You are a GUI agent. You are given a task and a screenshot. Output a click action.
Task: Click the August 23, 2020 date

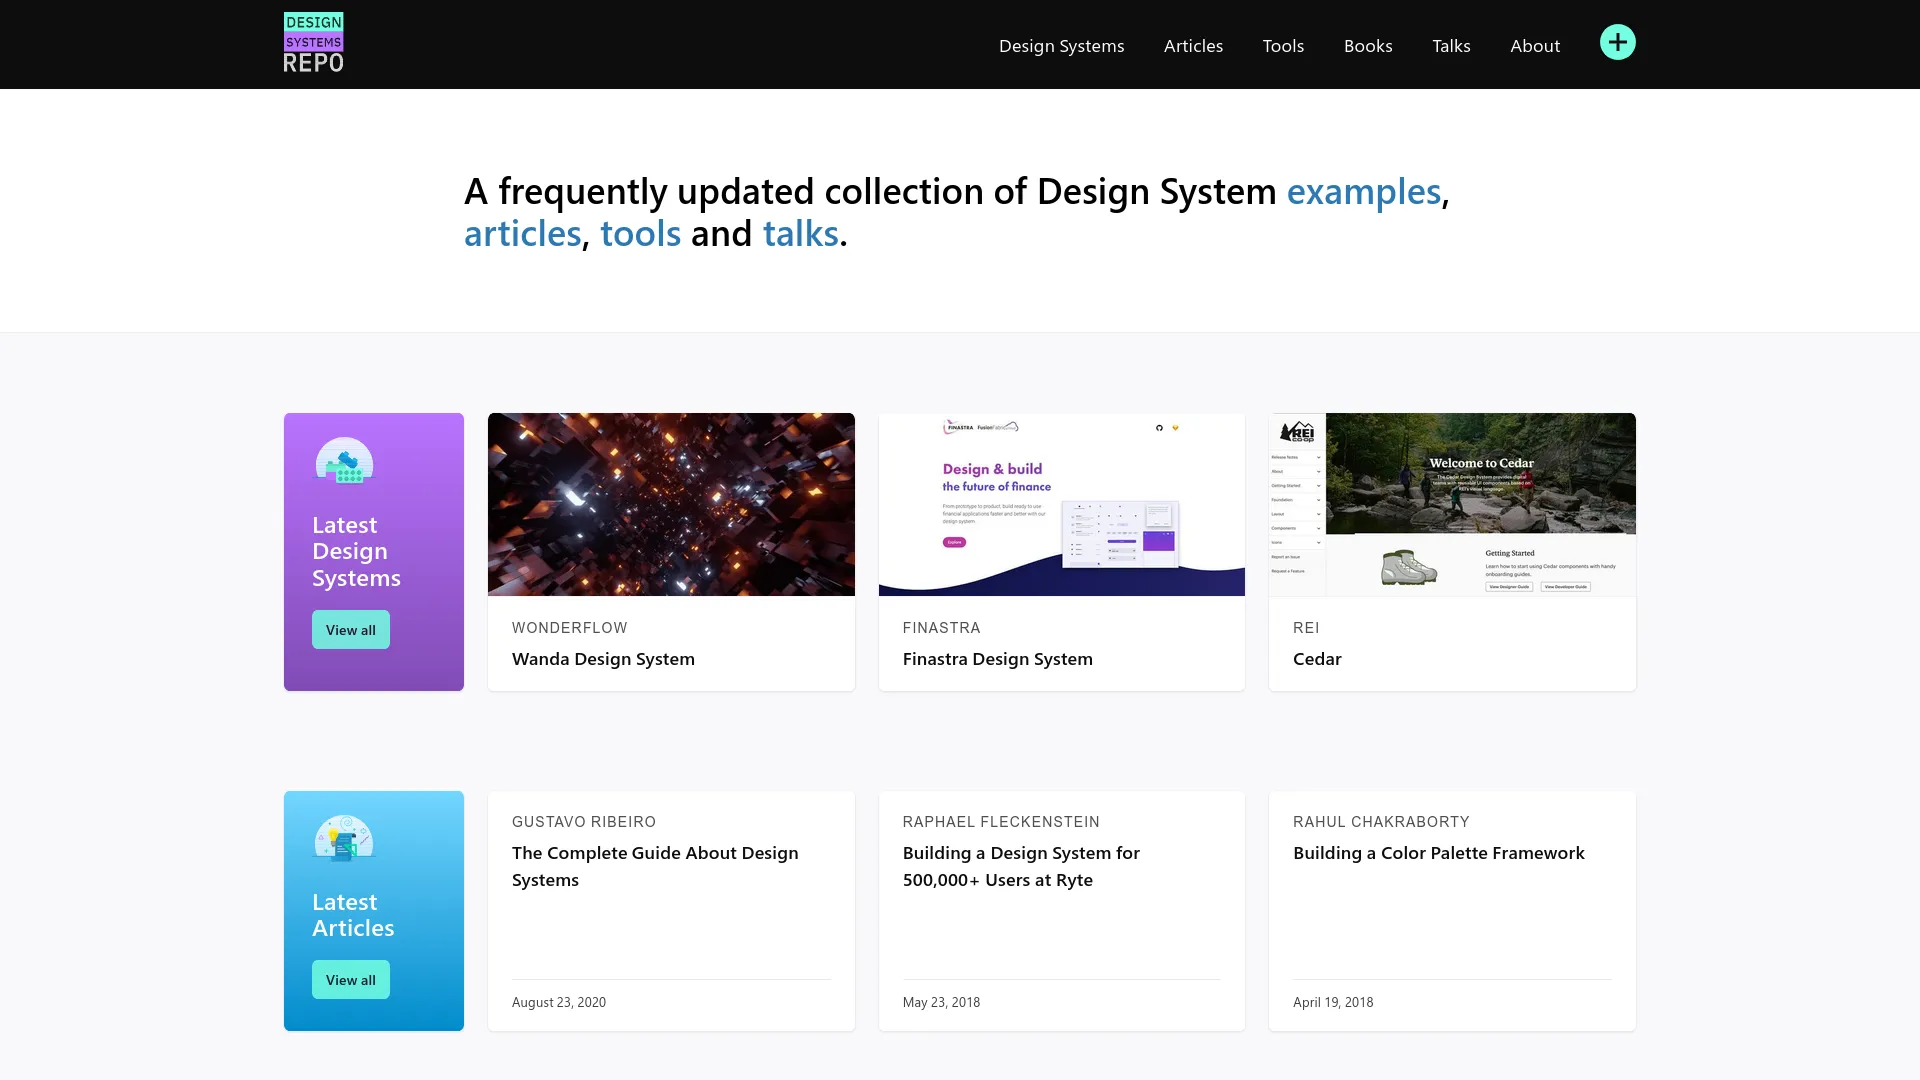click(x=559, y=1002)
